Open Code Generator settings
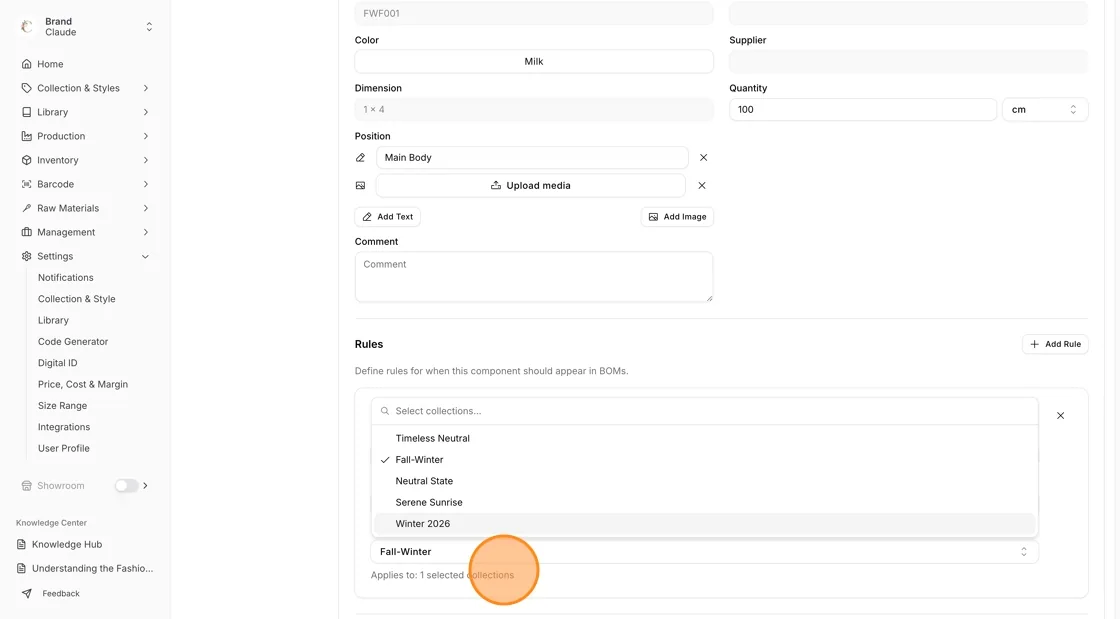The image size is (1120, 619). coord(73,342)
